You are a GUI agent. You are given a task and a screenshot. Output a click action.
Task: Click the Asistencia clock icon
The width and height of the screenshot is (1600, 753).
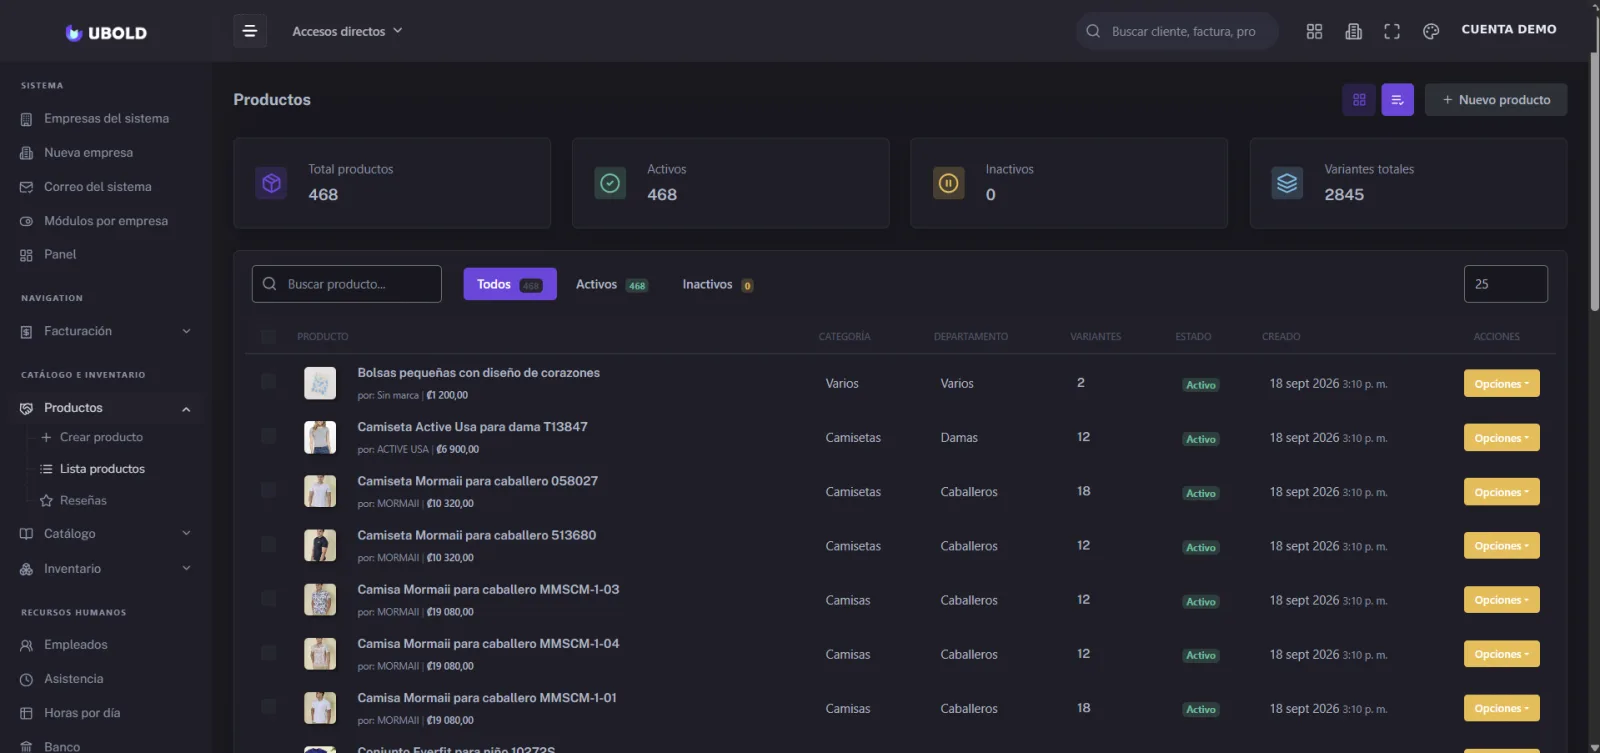[x=26, y=679]
